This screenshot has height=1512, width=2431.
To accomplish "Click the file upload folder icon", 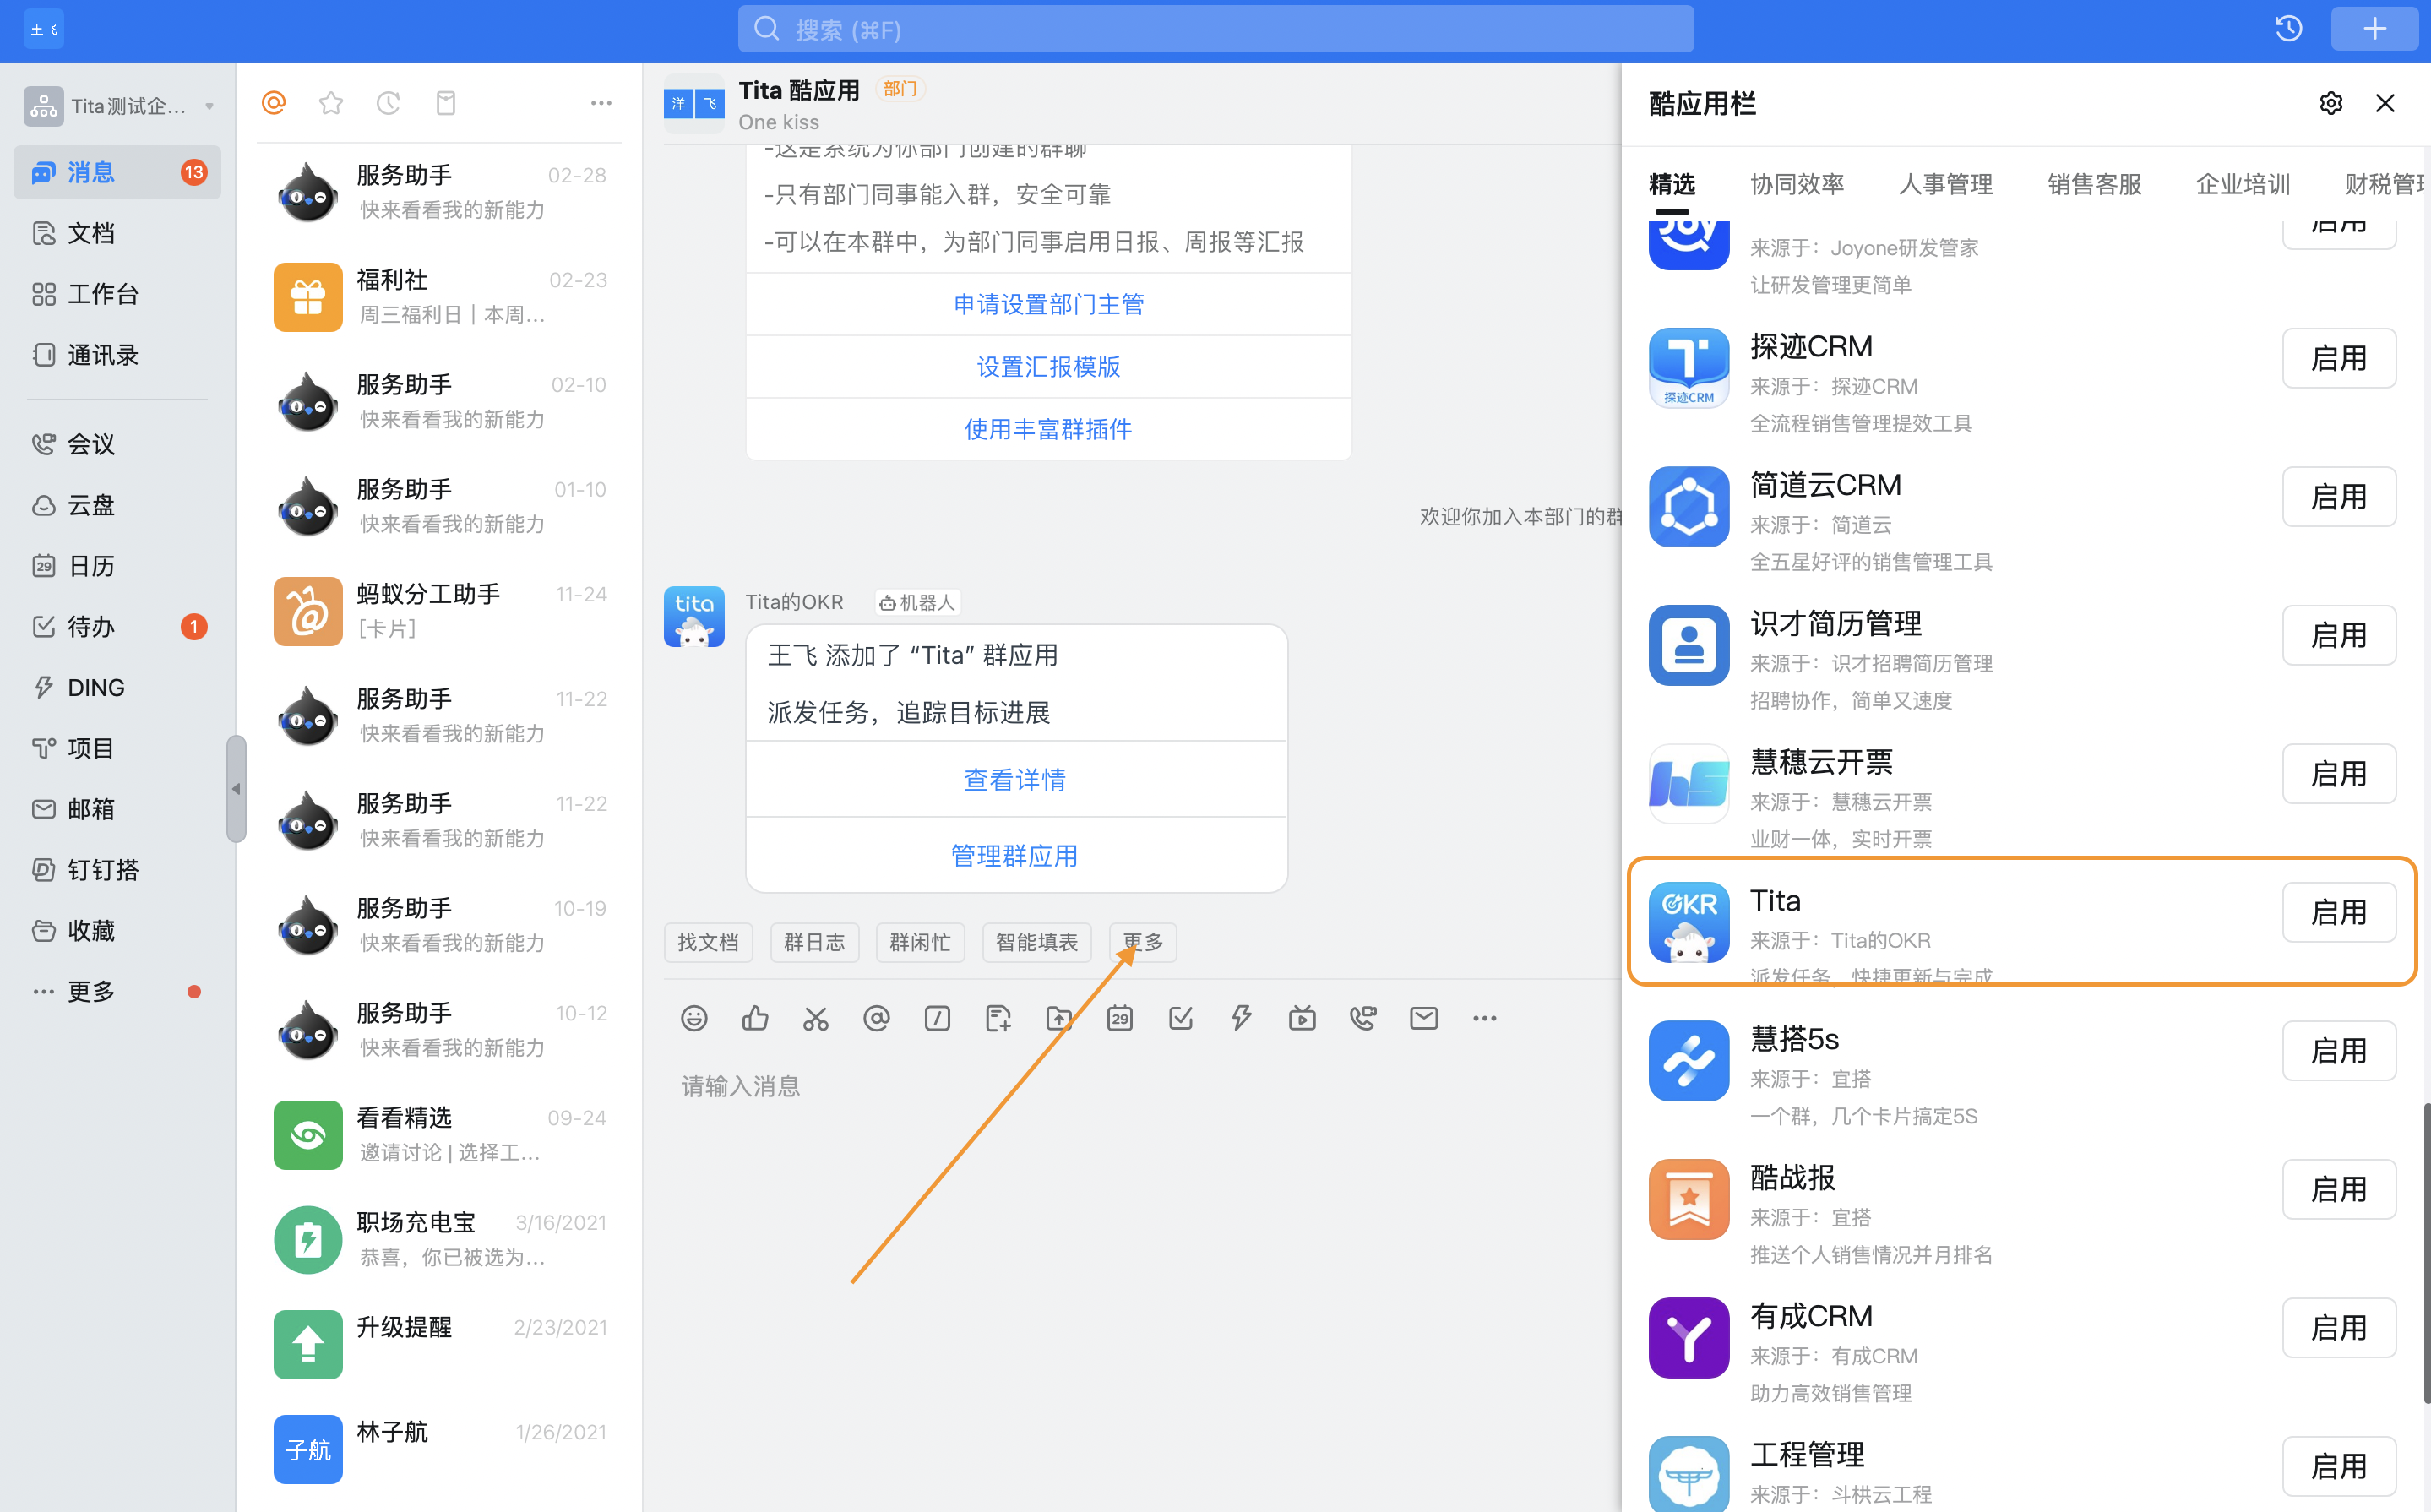I will 1059,1018.
